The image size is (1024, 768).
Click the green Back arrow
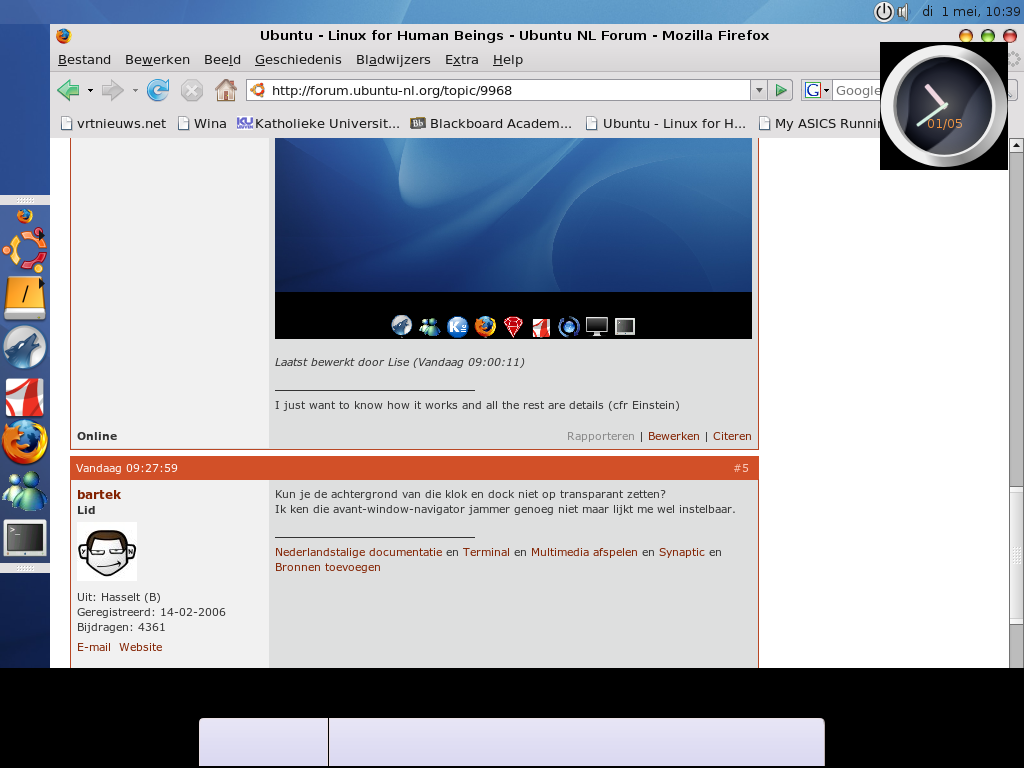pyautogui.click(x=68, y=90)
